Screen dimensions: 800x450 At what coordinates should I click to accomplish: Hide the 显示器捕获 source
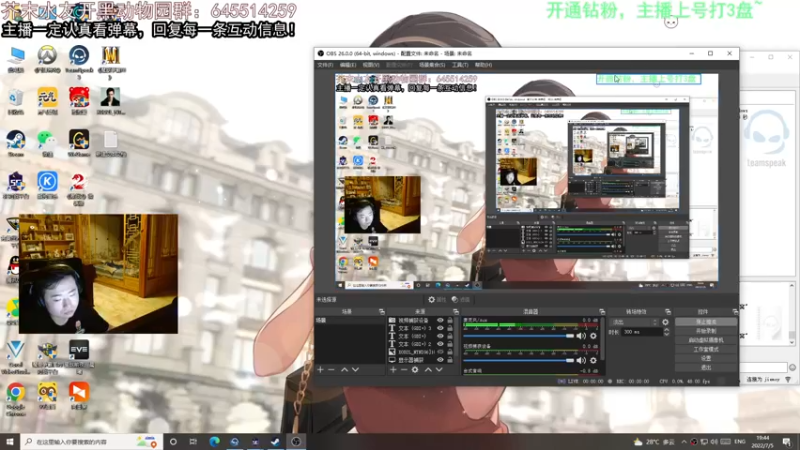[440, 360]
